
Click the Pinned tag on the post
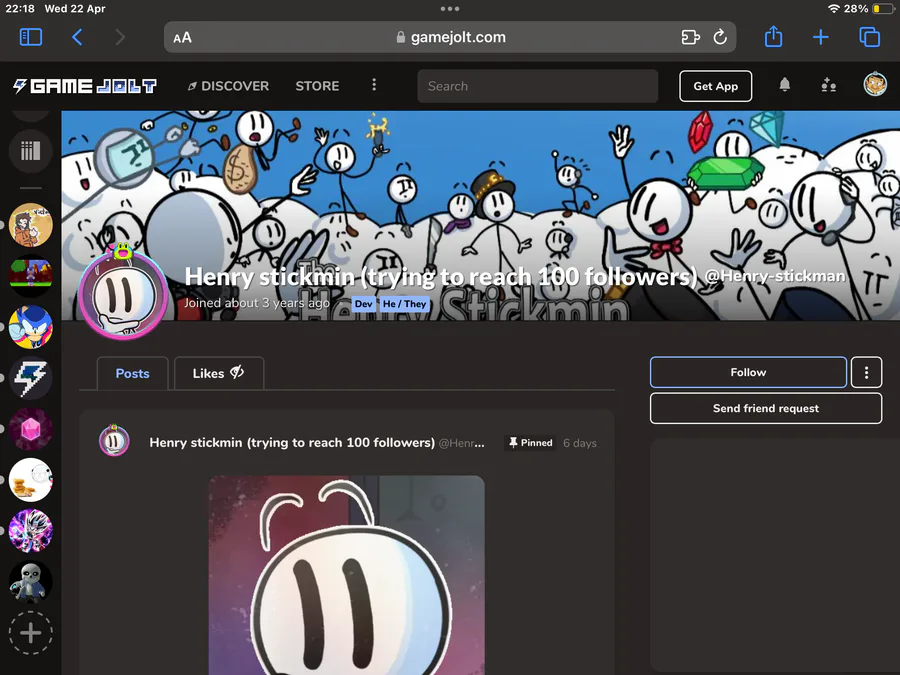(530, 443)
